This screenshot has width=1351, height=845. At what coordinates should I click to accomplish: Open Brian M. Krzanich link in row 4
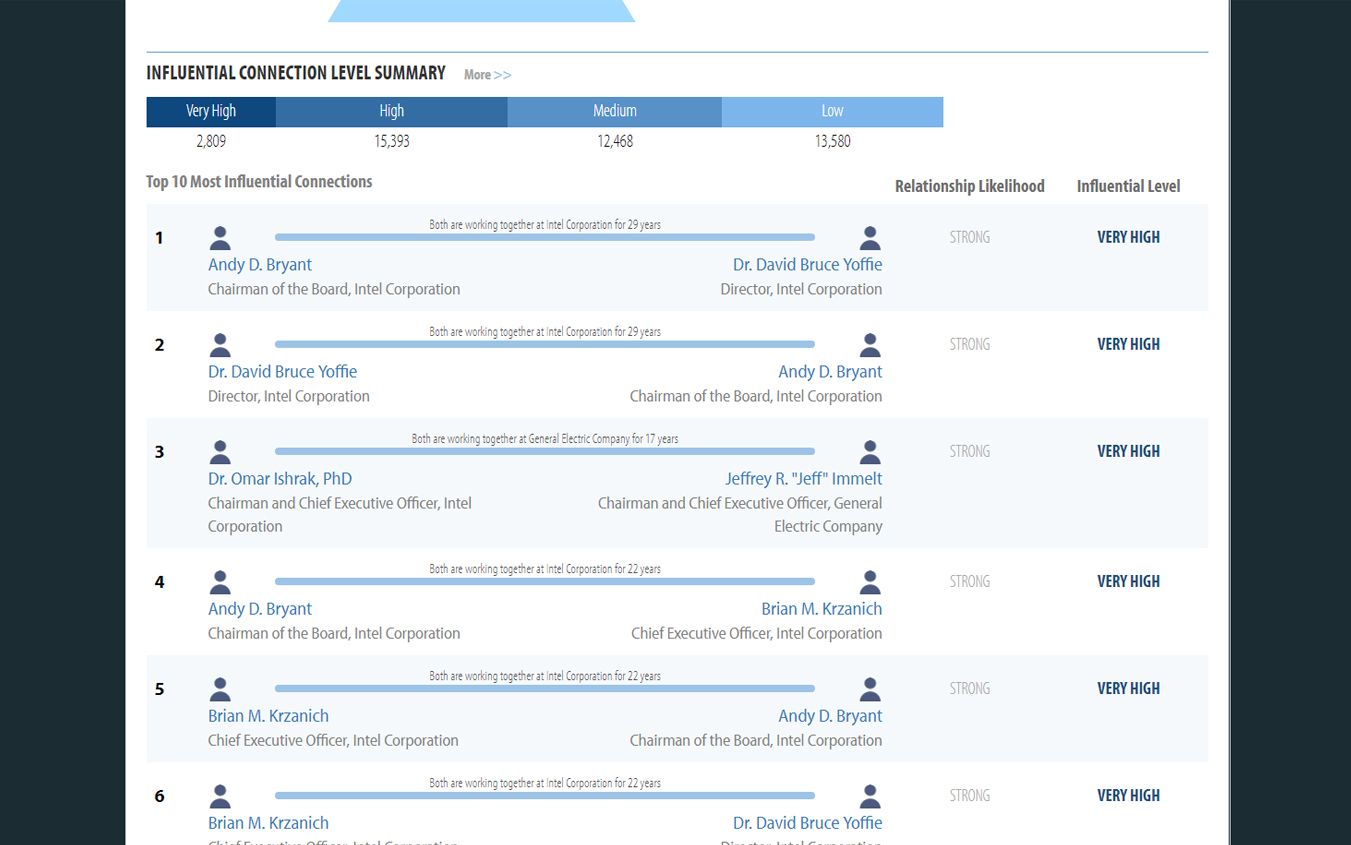tap(822, 609)
